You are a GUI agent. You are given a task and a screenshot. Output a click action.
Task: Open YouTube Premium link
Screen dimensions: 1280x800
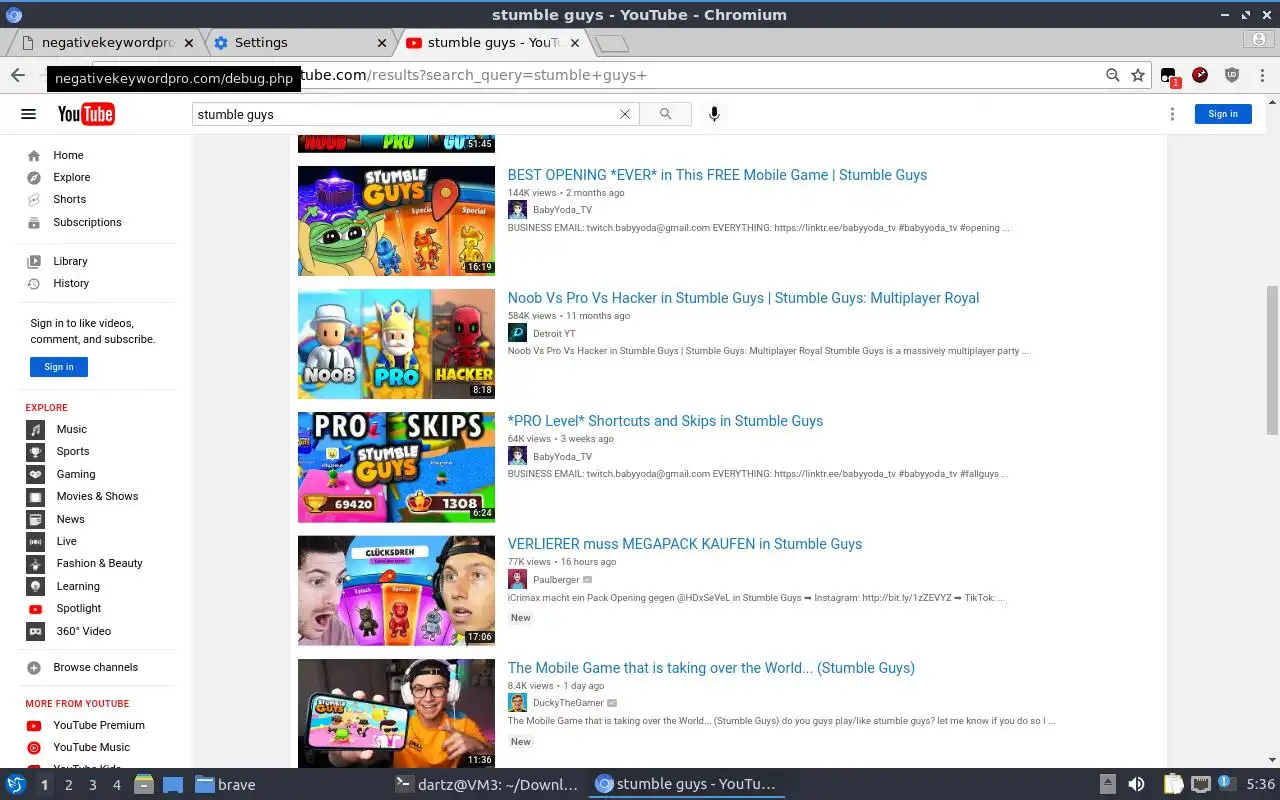click(x=100, y=725)
